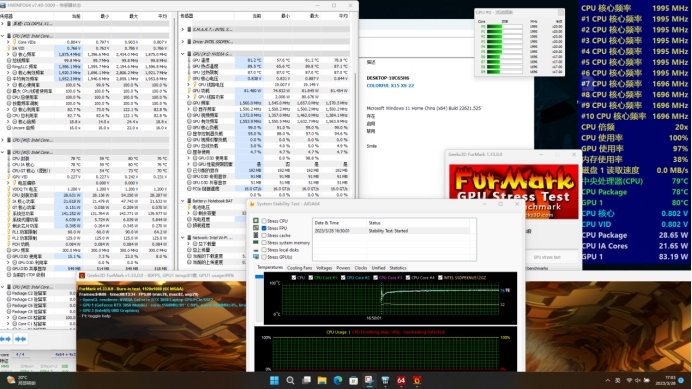
Task: Click the monitor icon beside Stress GPU(s)
Action: tap(256, 257)
